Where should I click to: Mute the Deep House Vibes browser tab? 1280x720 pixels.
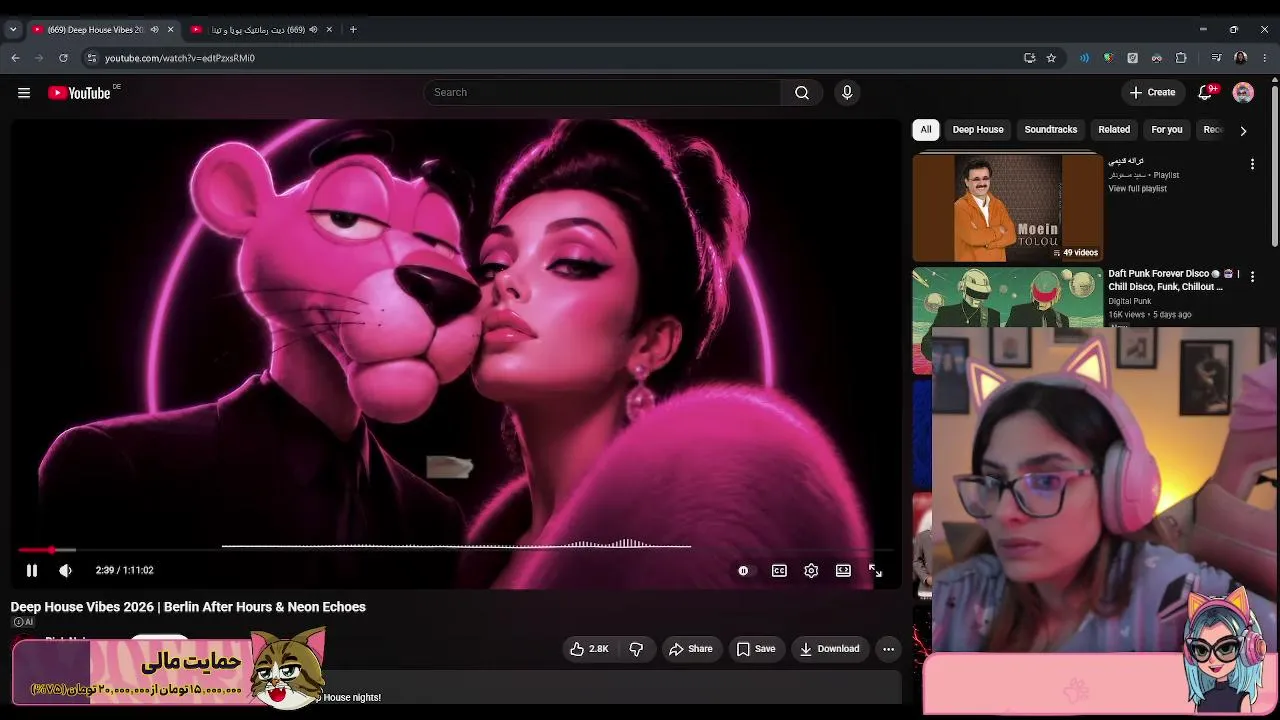click(154, 30)
